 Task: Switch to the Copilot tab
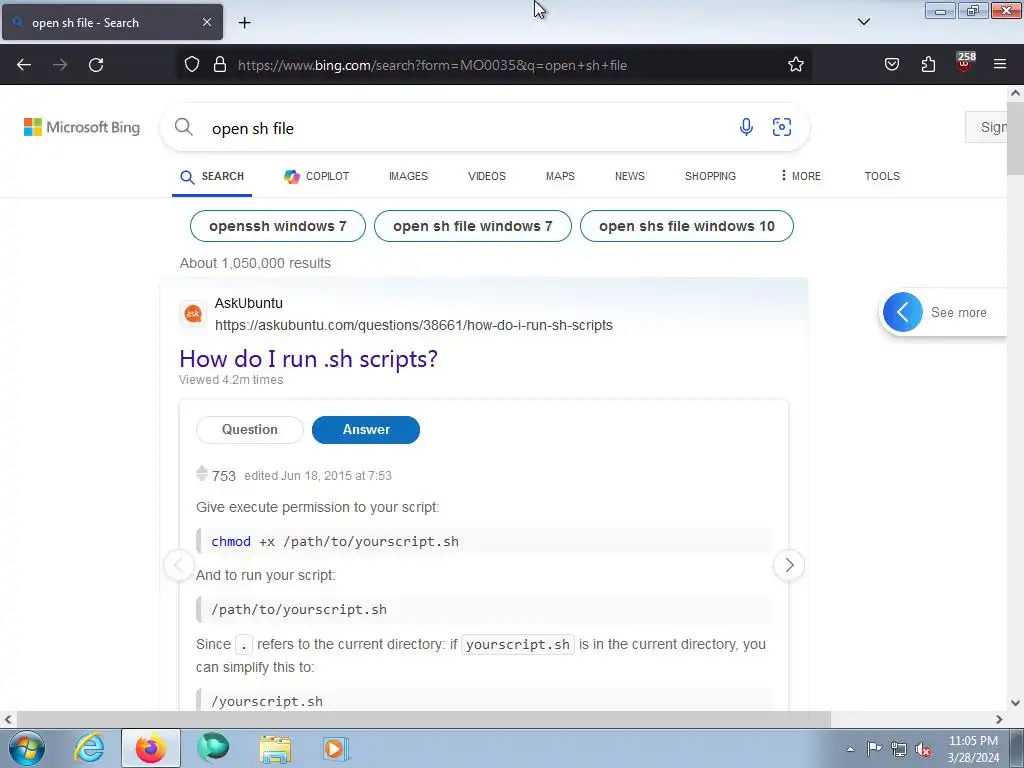(317, 176)
